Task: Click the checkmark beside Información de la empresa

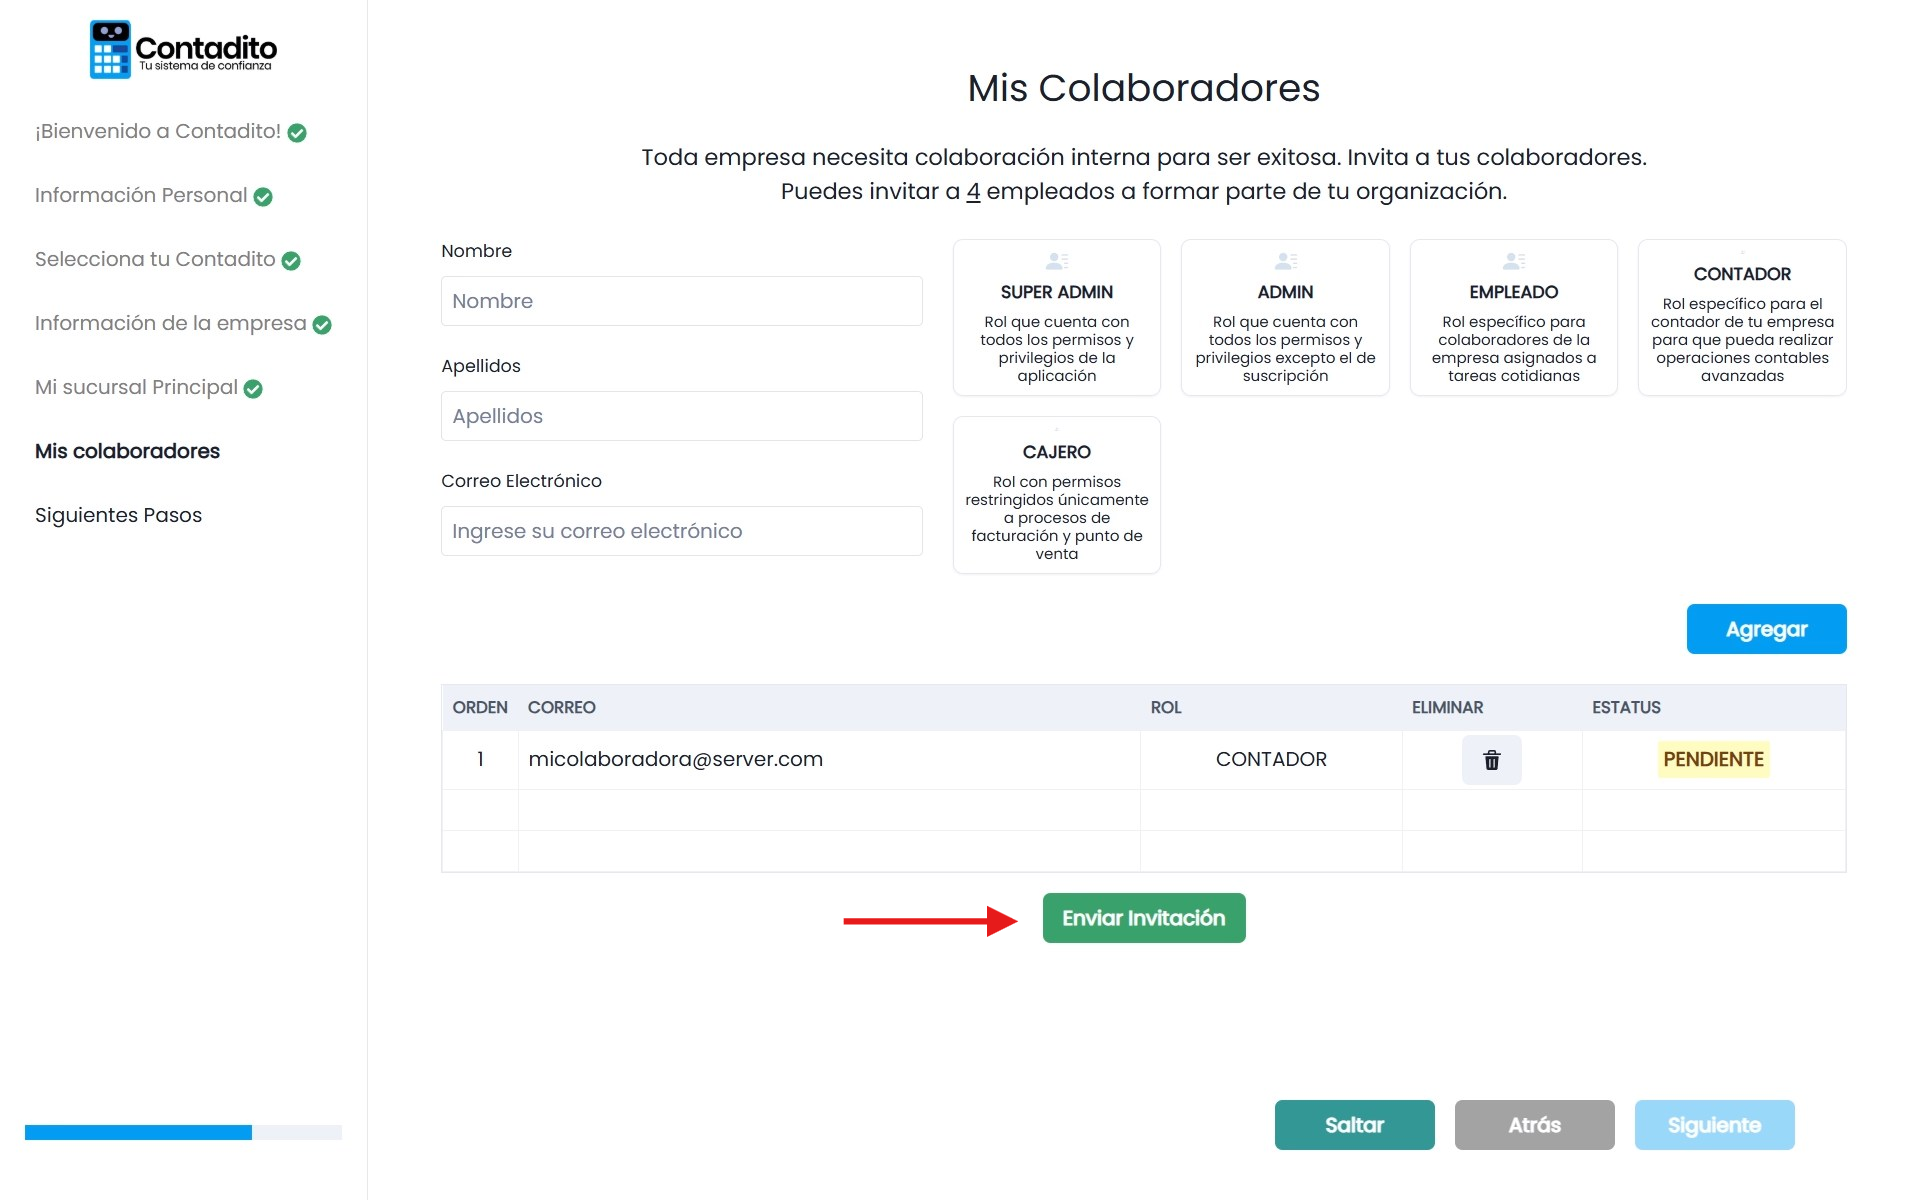Action: point(322,325)
